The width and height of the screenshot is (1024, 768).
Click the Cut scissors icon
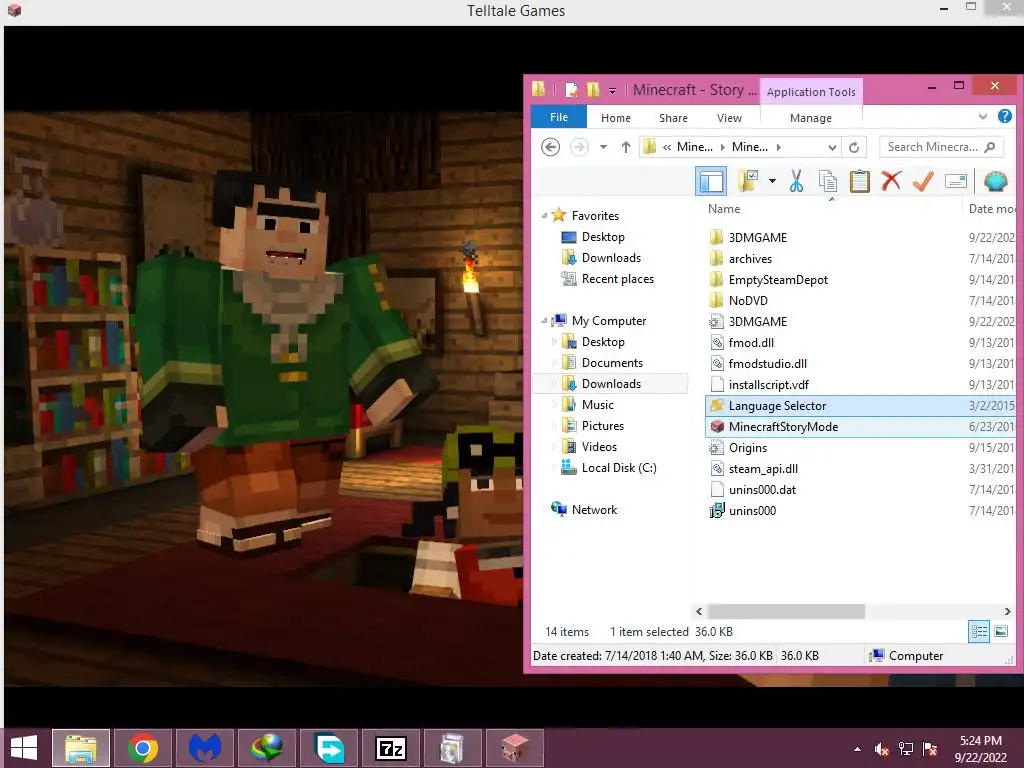(796, 182)
